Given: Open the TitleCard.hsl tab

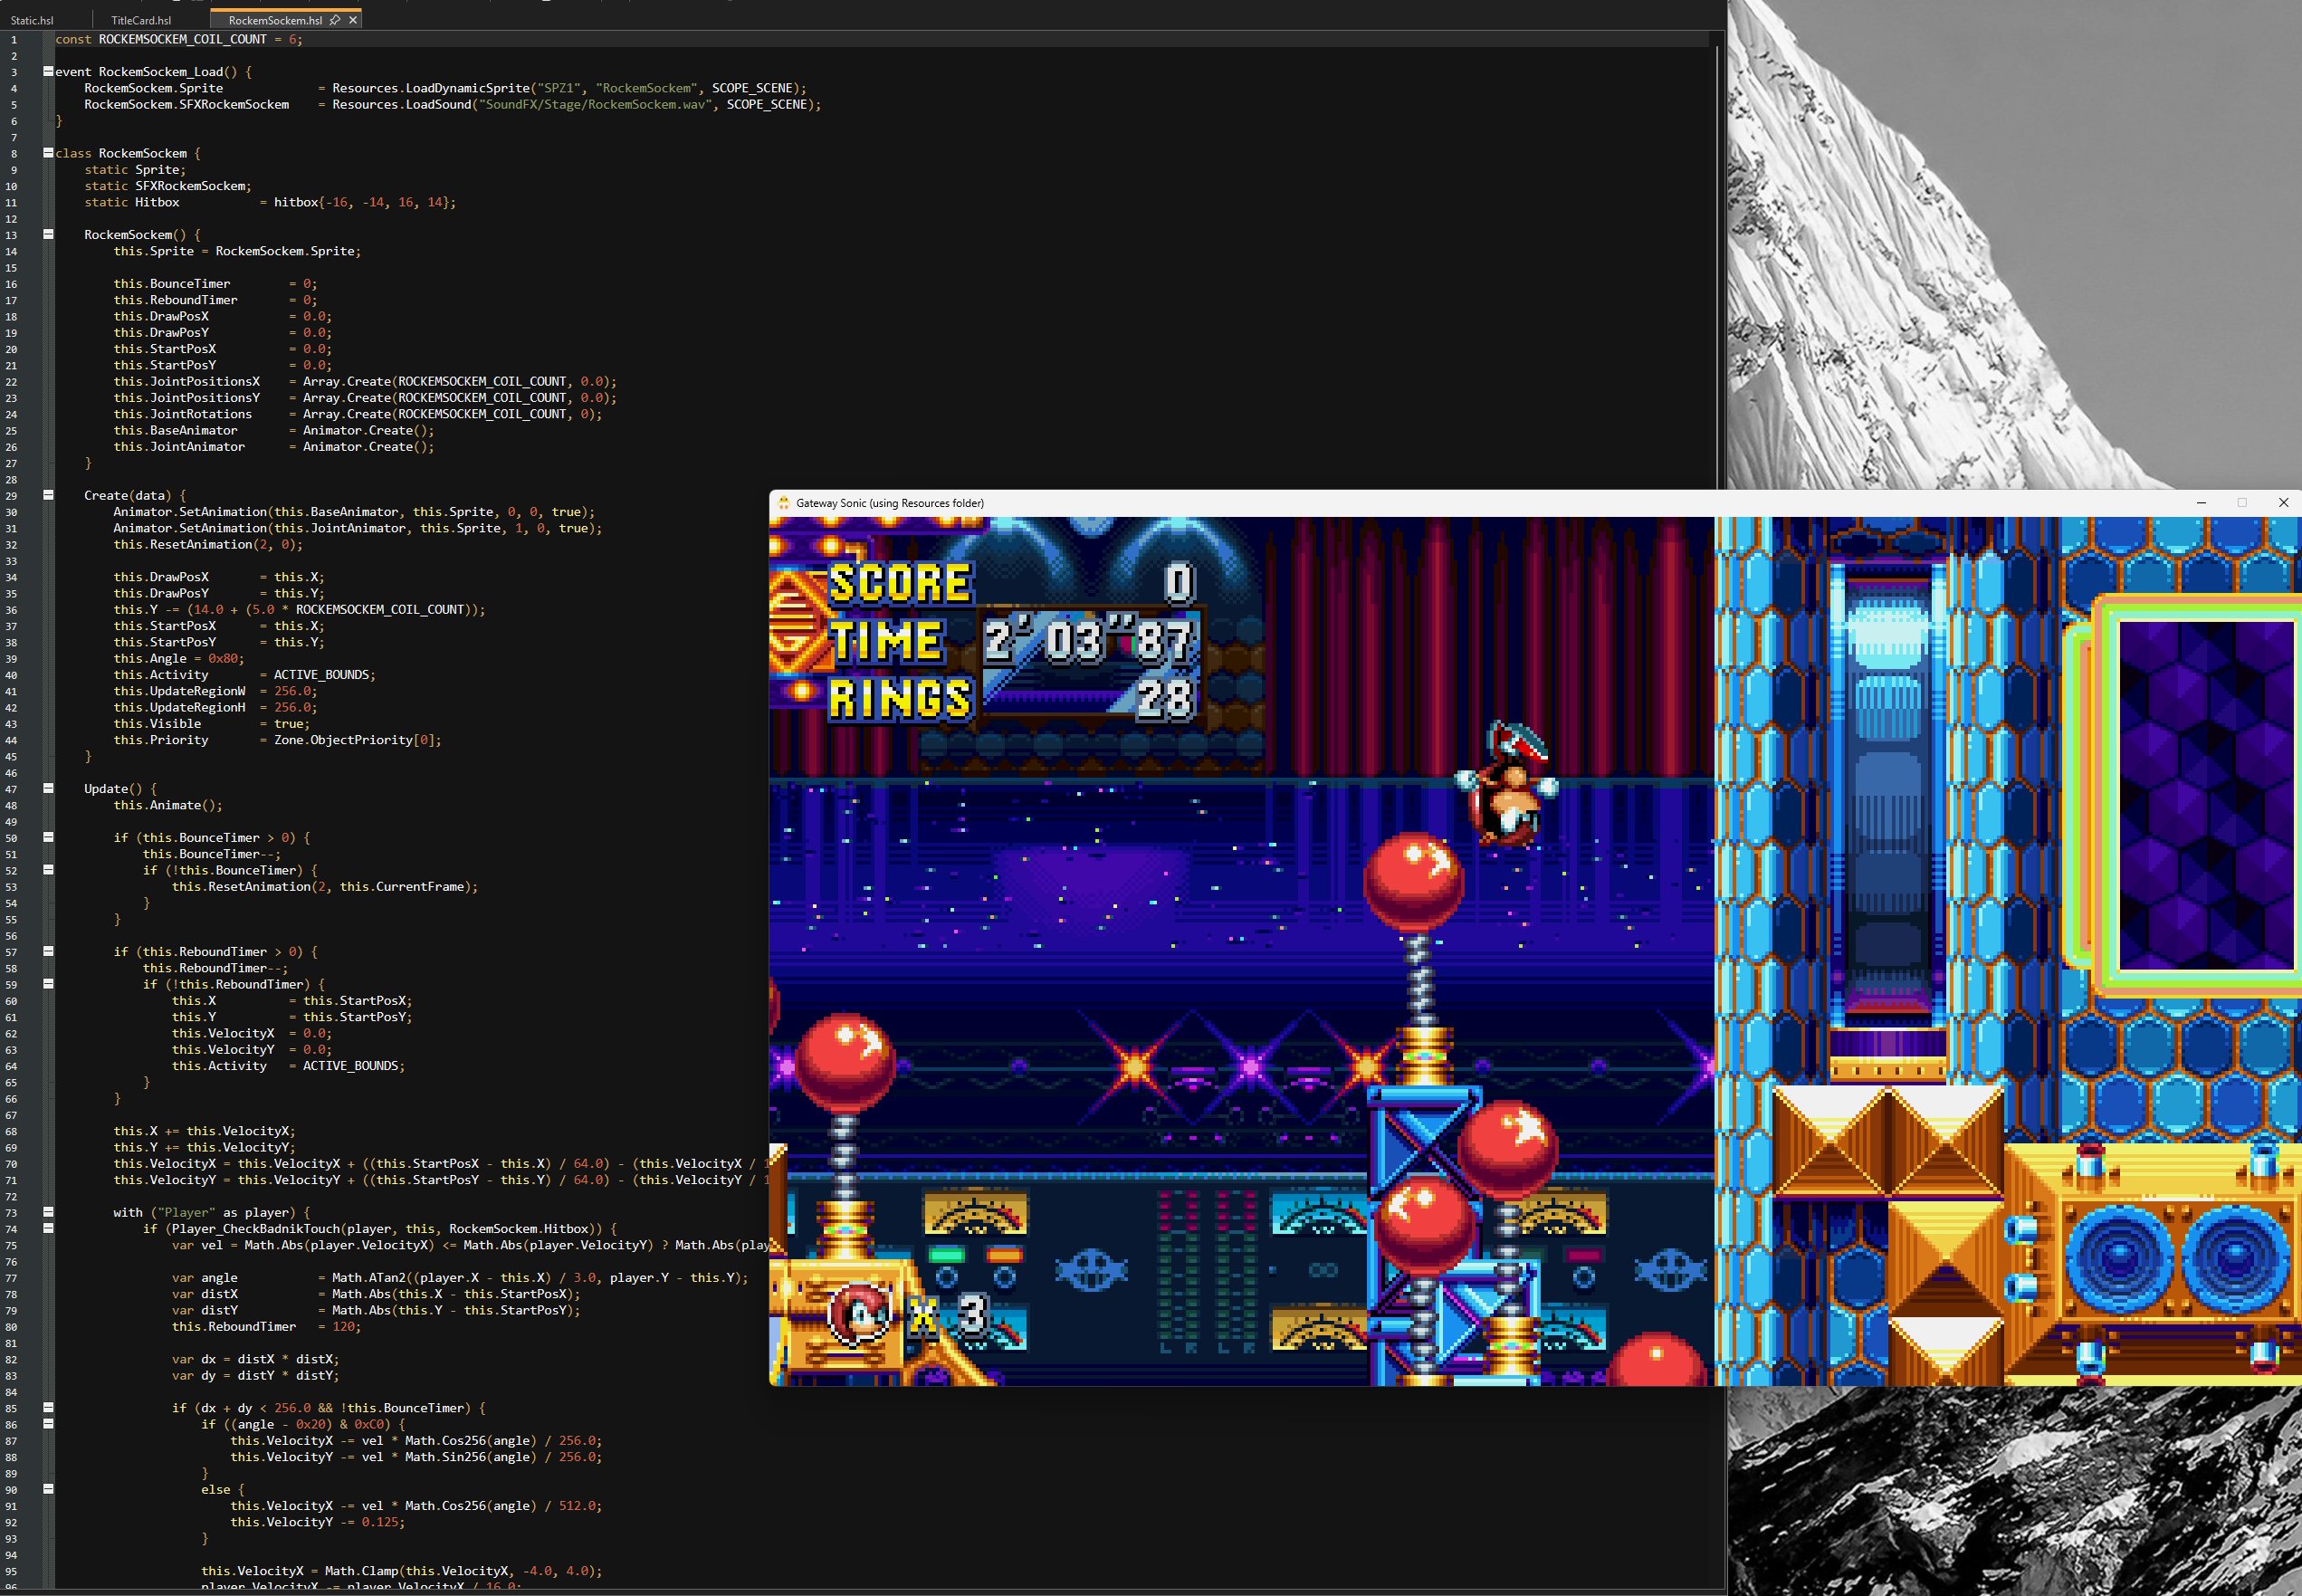Looking at the screenshot, I should [141, 20].
